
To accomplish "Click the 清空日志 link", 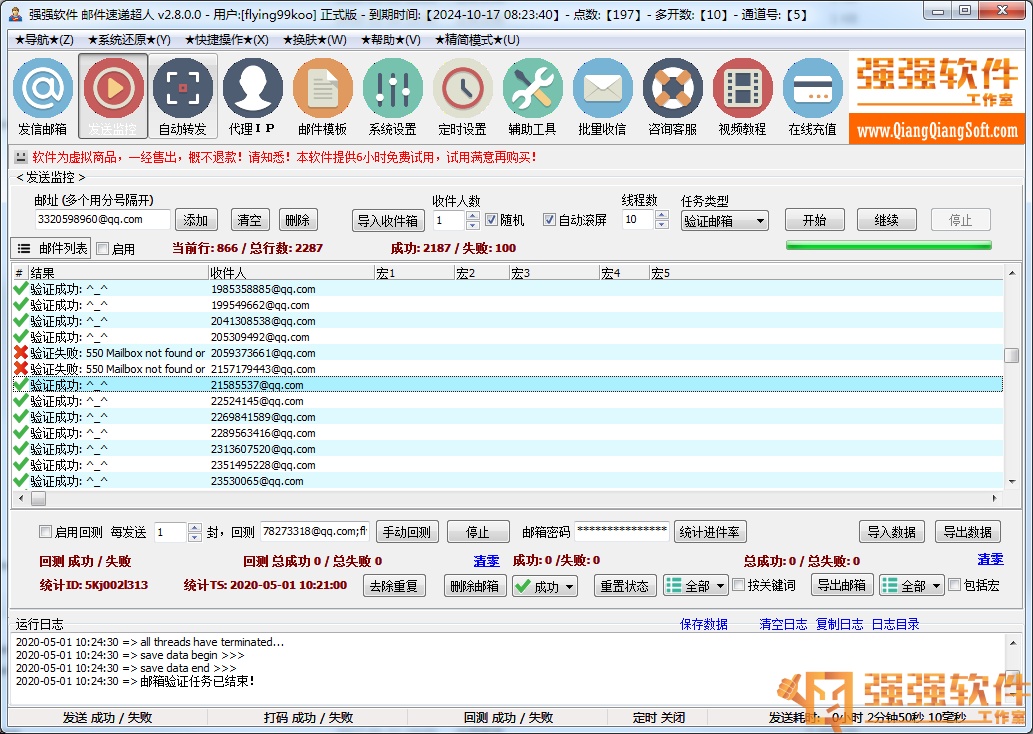I will (x=783, y=624).
